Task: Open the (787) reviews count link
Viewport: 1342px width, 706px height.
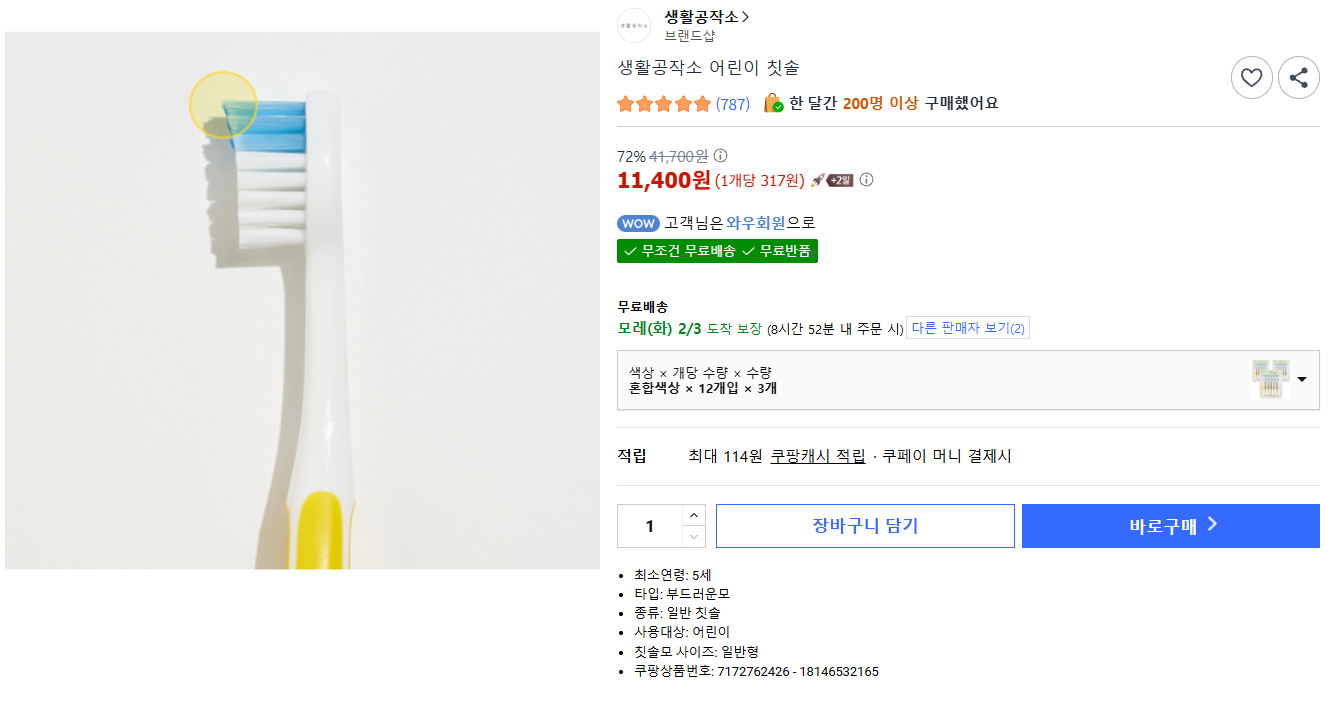Action: coord(733,104)
